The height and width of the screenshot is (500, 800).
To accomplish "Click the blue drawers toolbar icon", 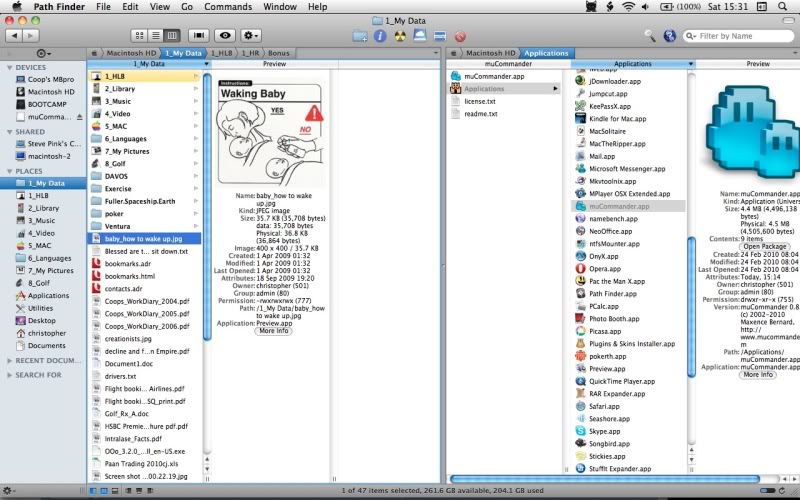I will (x=440, y=36).
